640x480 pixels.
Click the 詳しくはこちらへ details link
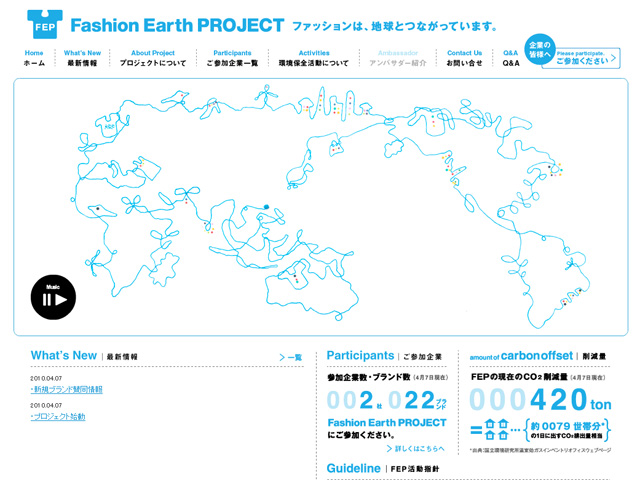pos(416,449)
